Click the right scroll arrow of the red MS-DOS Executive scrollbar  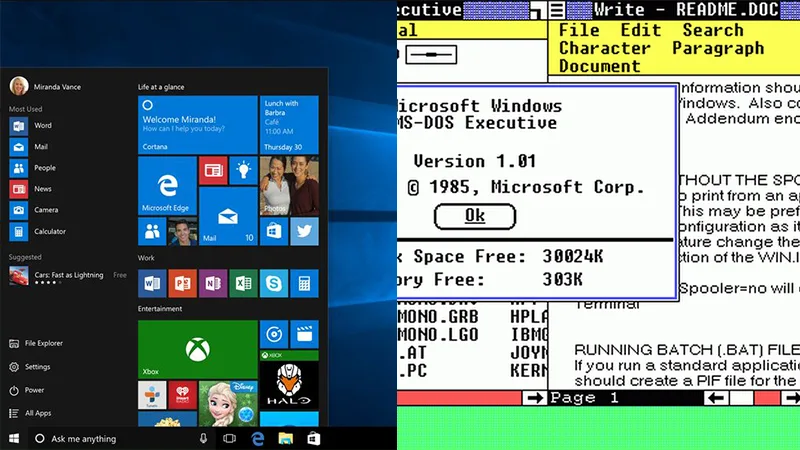point(535,398)
